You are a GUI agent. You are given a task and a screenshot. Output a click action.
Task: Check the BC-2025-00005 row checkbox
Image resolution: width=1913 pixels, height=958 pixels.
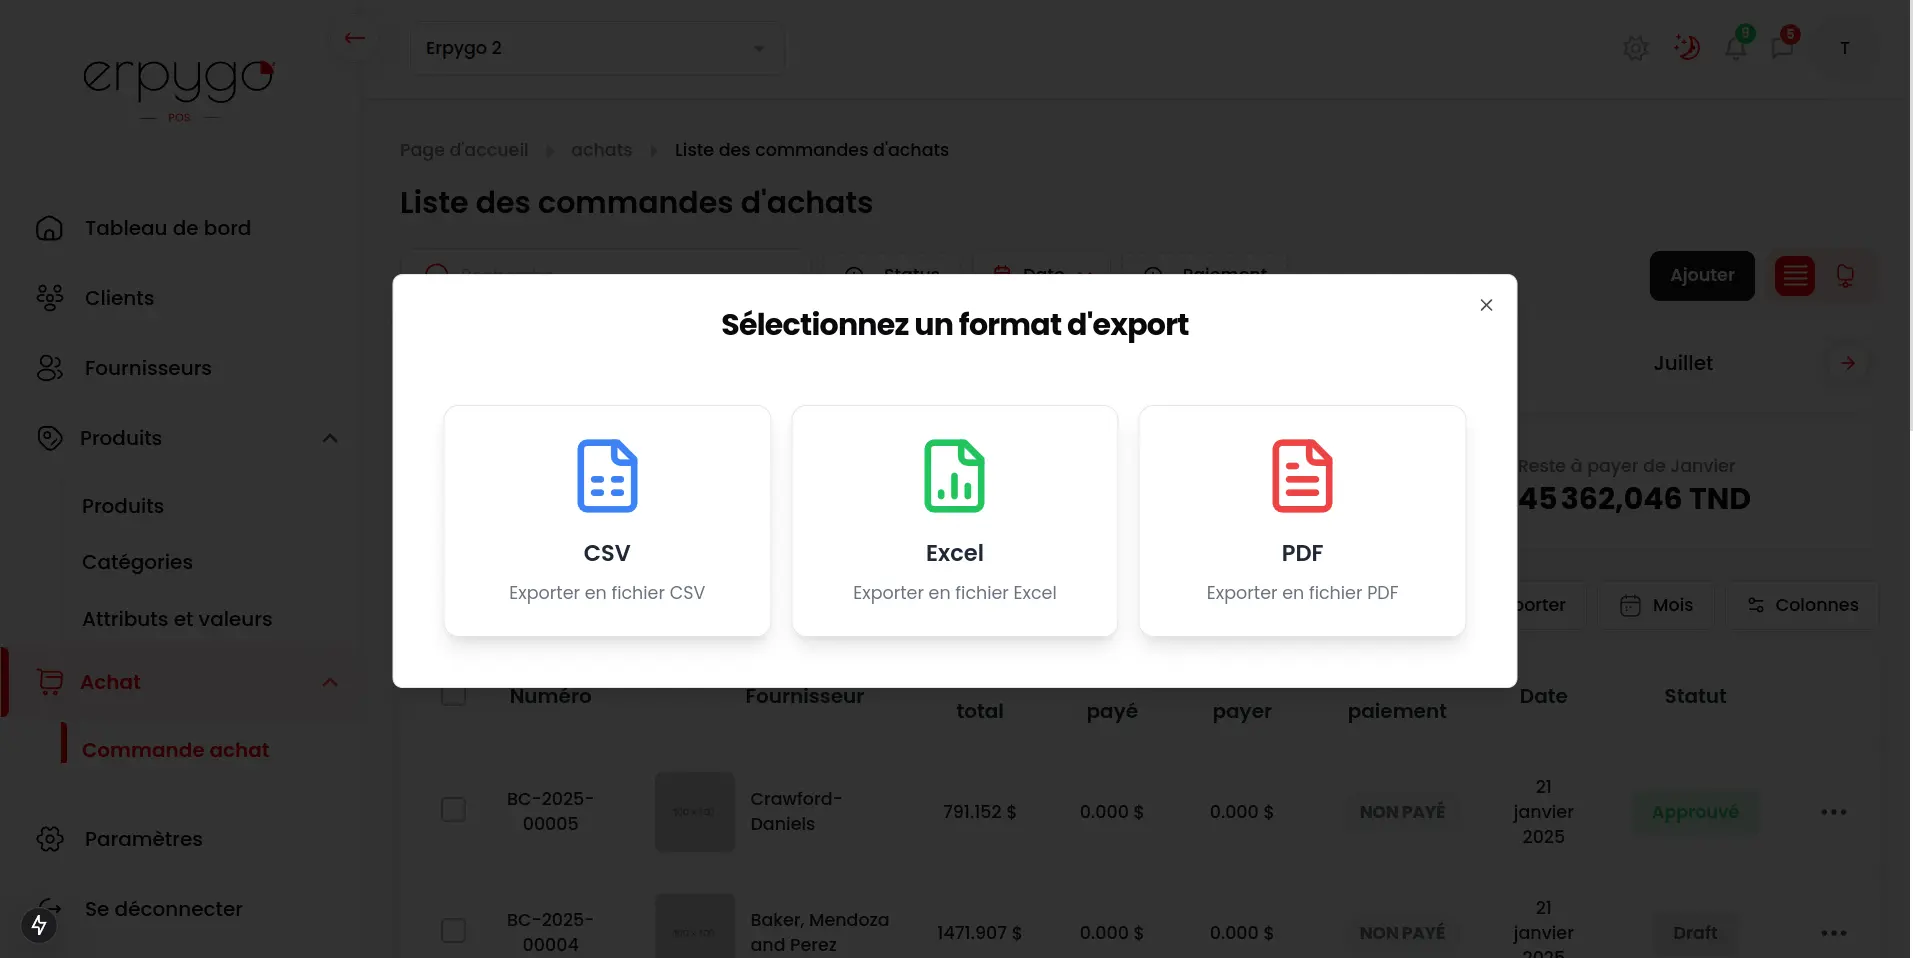(453, 810)
